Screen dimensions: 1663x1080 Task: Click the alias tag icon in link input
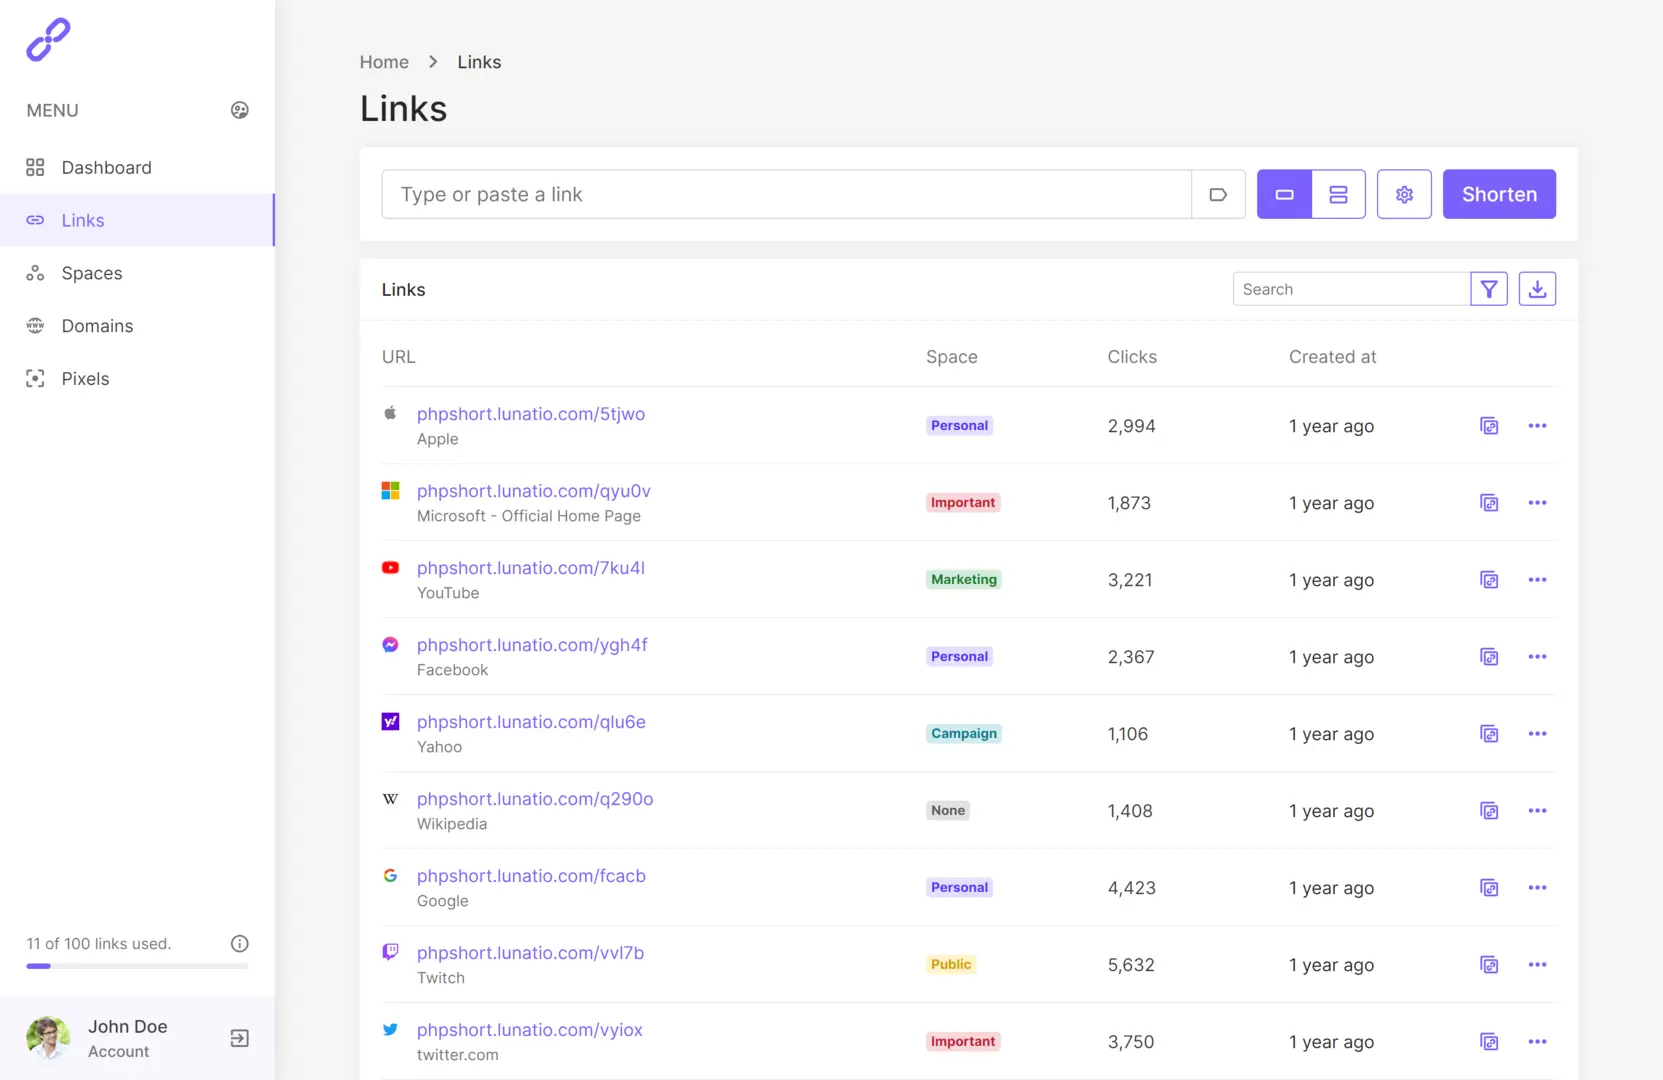(1218, 194)
